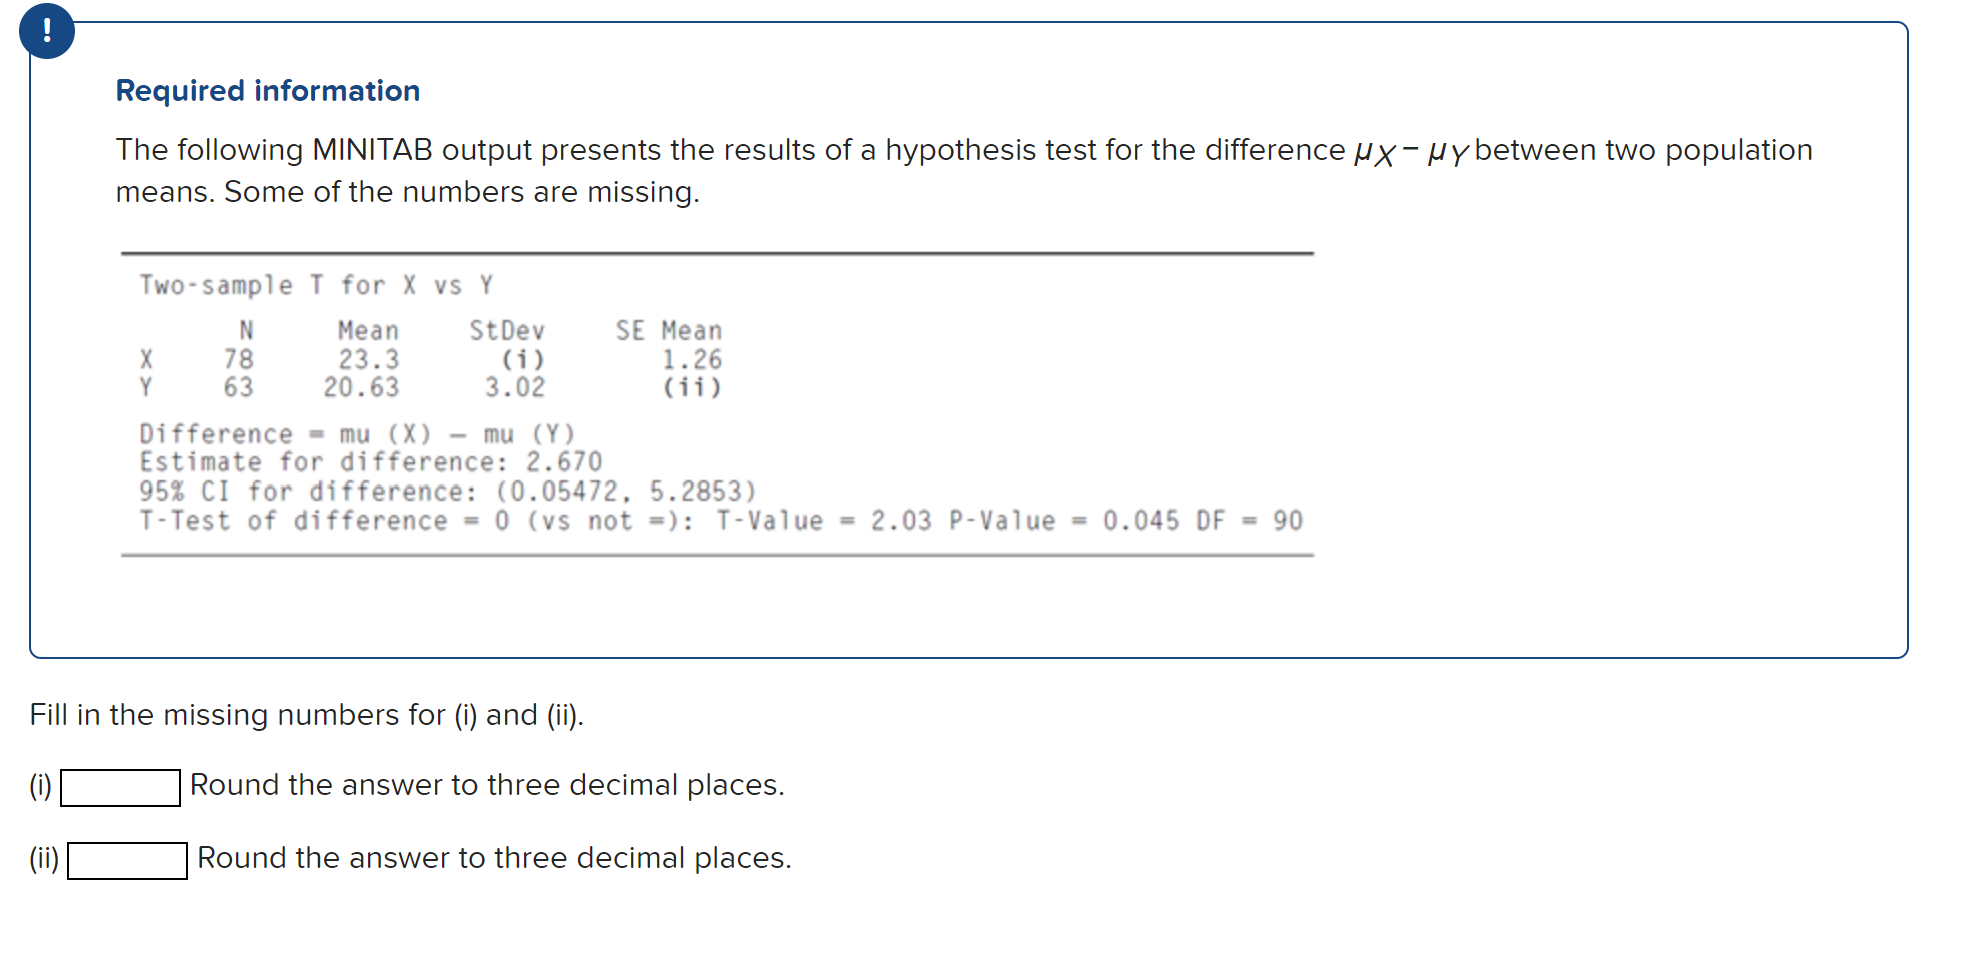This screenshot has width=1970, height=968.
Task: Click the value 3.02 in the StDev column
Action: (x=514, y=388)
